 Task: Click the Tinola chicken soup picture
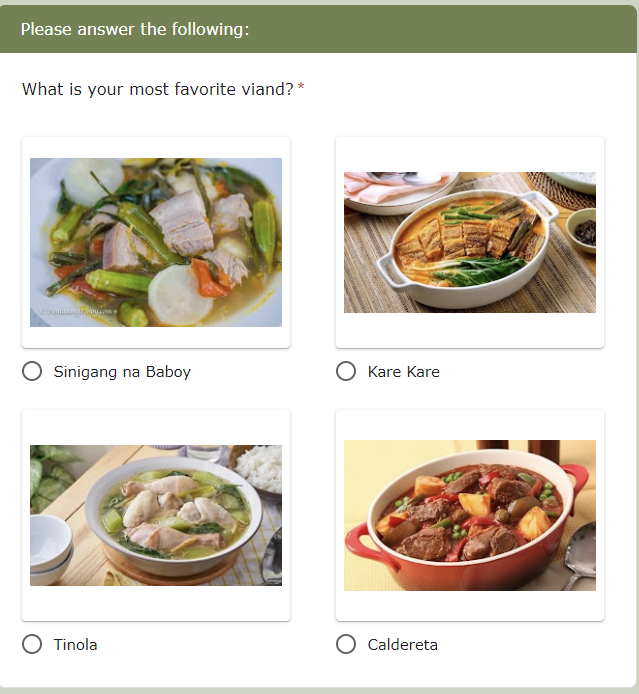pos(156,515)
